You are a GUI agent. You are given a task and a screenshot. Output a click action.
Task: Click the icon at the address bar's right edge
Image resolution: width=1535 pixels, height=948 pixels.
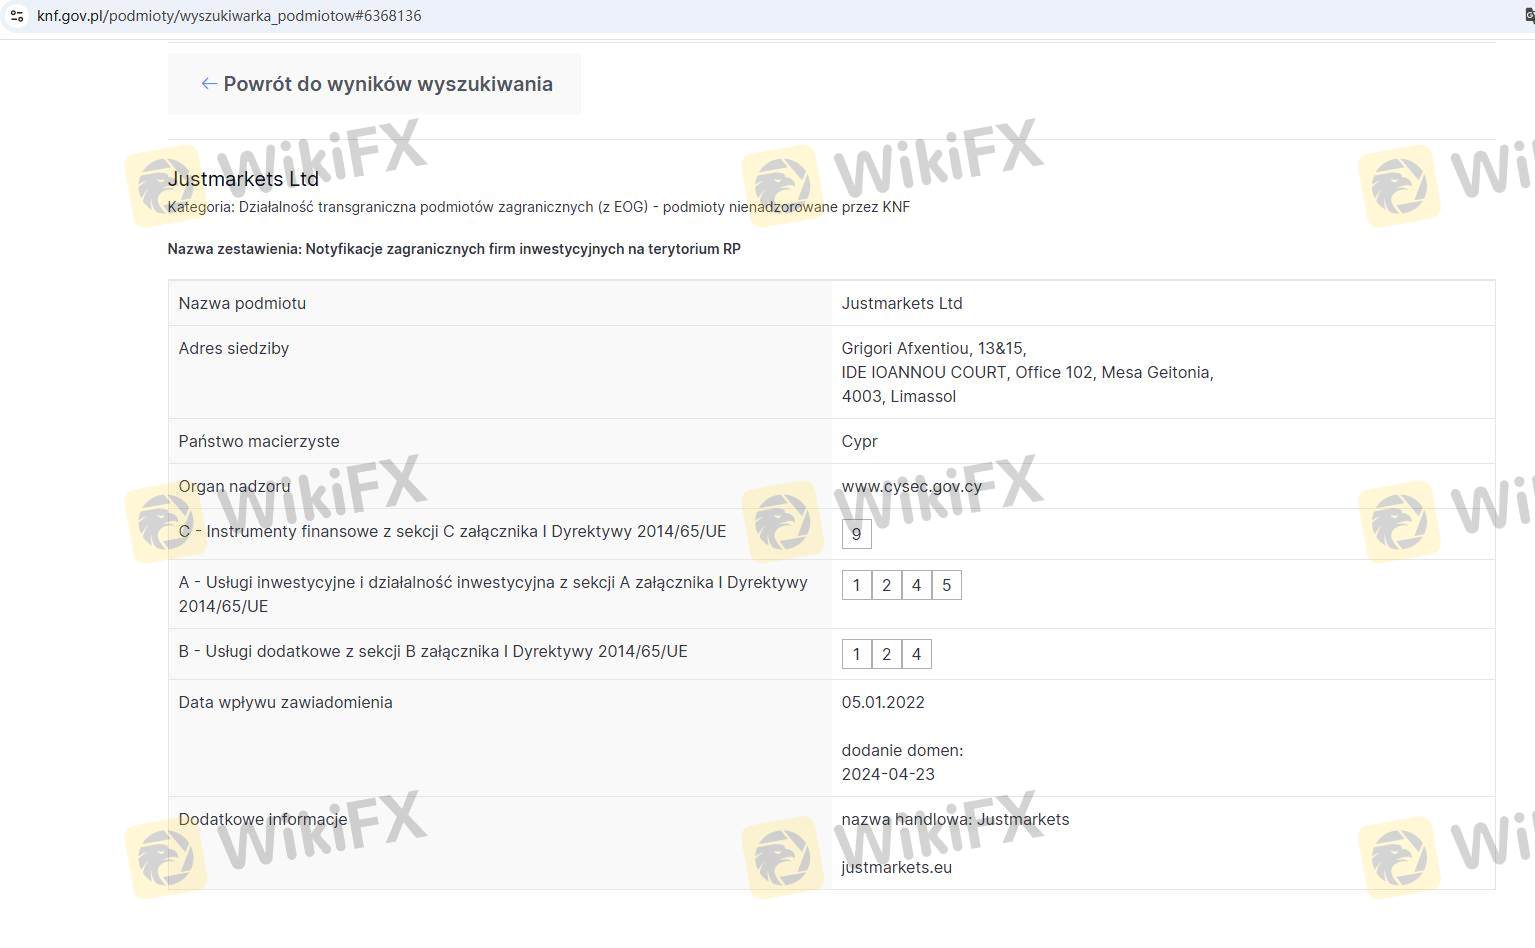[1528, 16]
